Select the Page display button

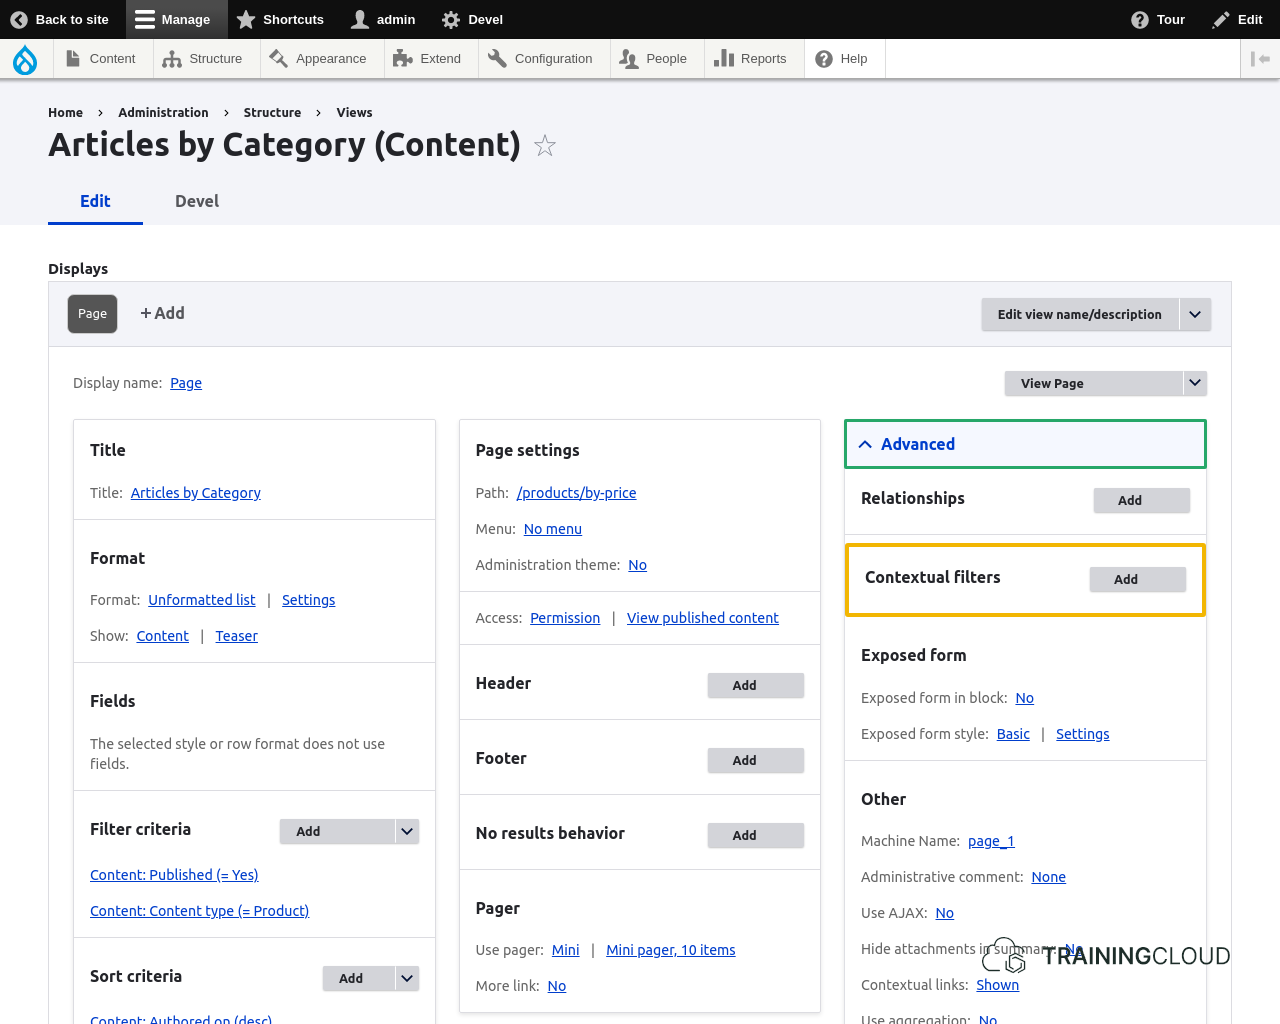pos(92,314)
